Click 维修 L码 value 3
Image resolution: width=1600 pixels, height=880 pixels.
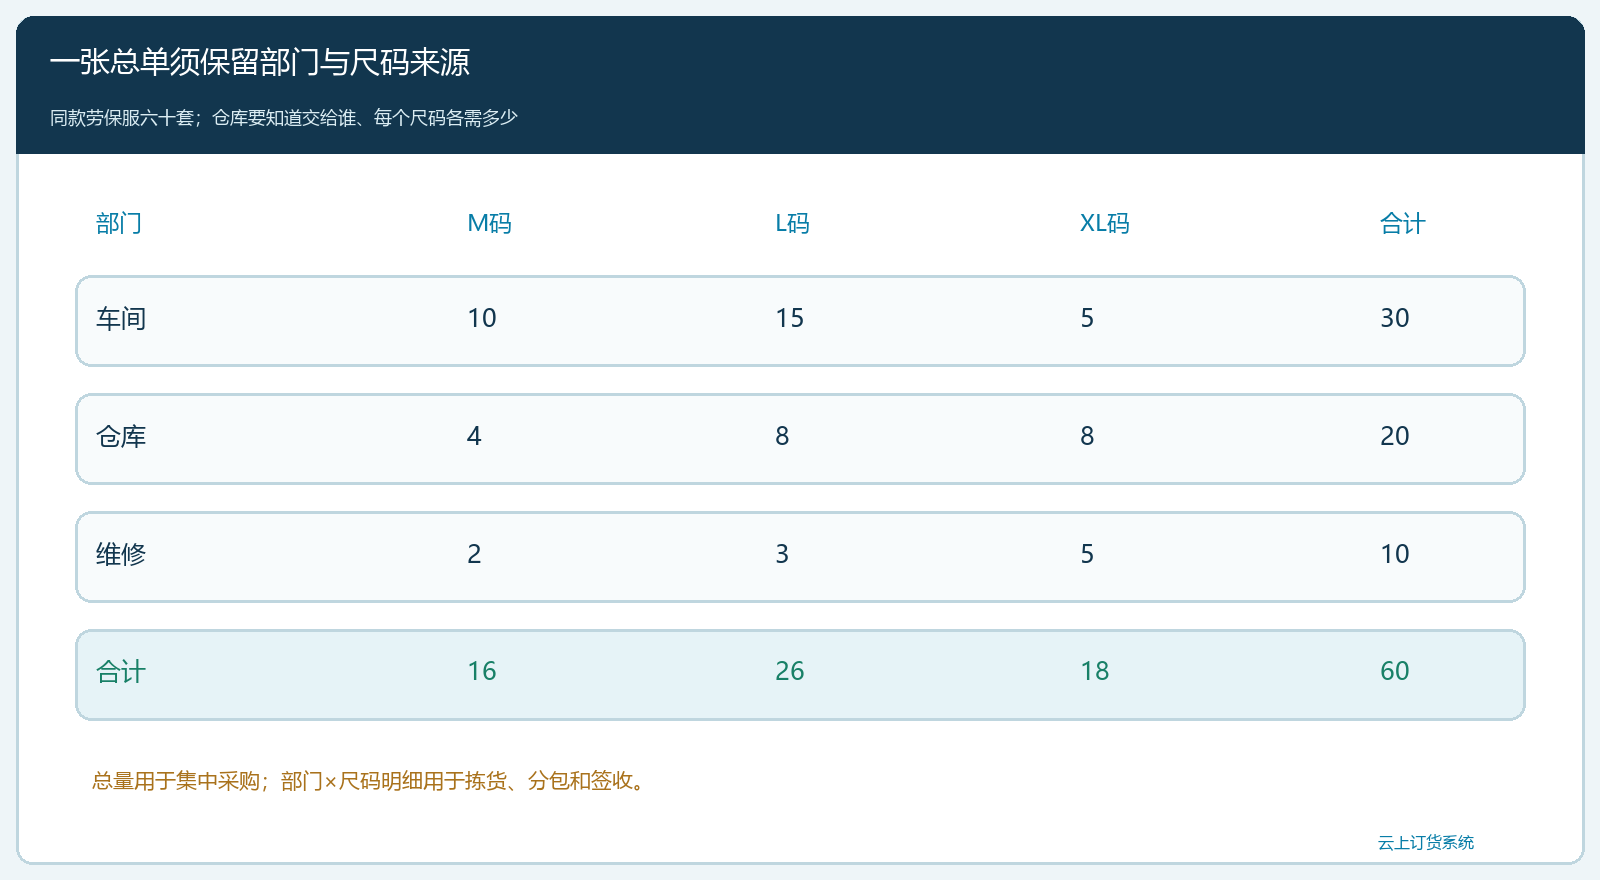[x=782, y=554]
